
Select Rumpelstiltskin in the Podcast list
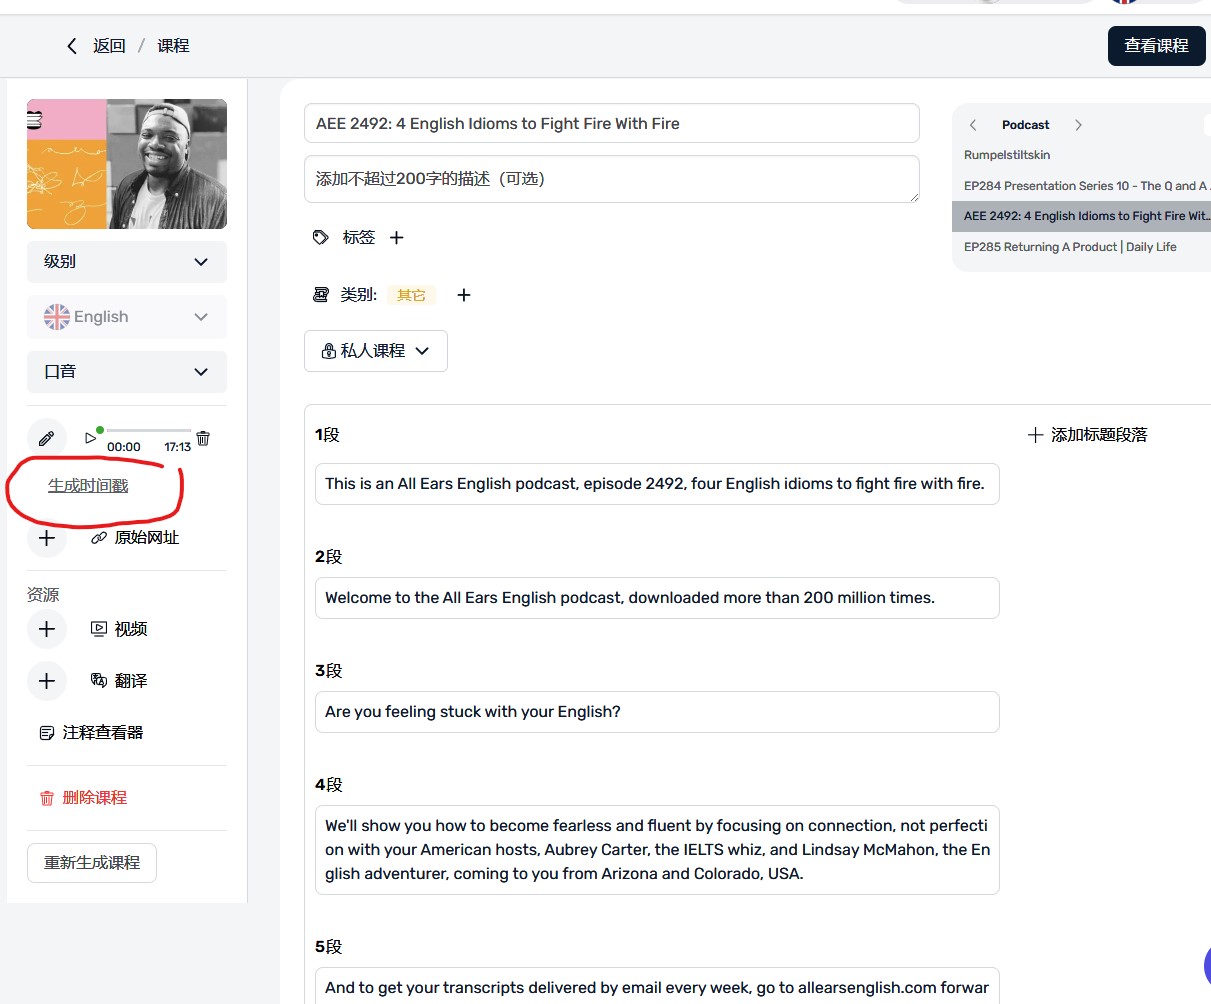point(1007,155)
